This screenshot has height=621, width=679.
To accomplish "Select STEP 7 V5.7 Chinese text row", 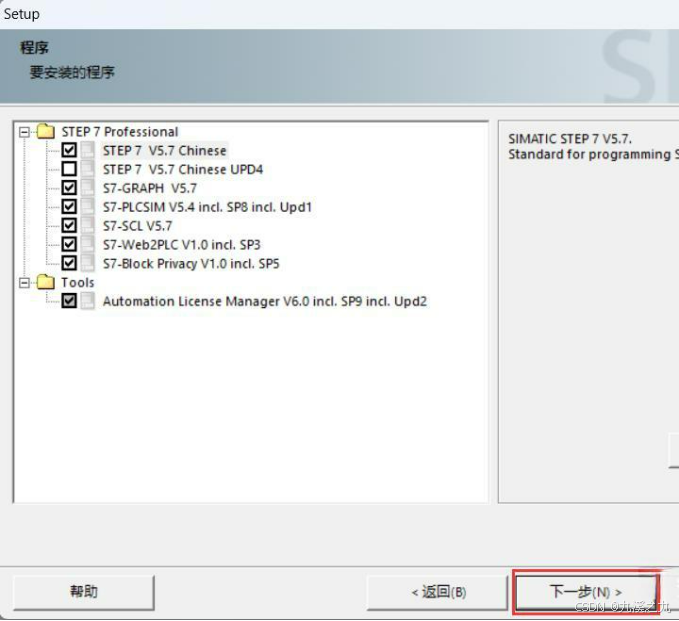I will pos(165,151).
